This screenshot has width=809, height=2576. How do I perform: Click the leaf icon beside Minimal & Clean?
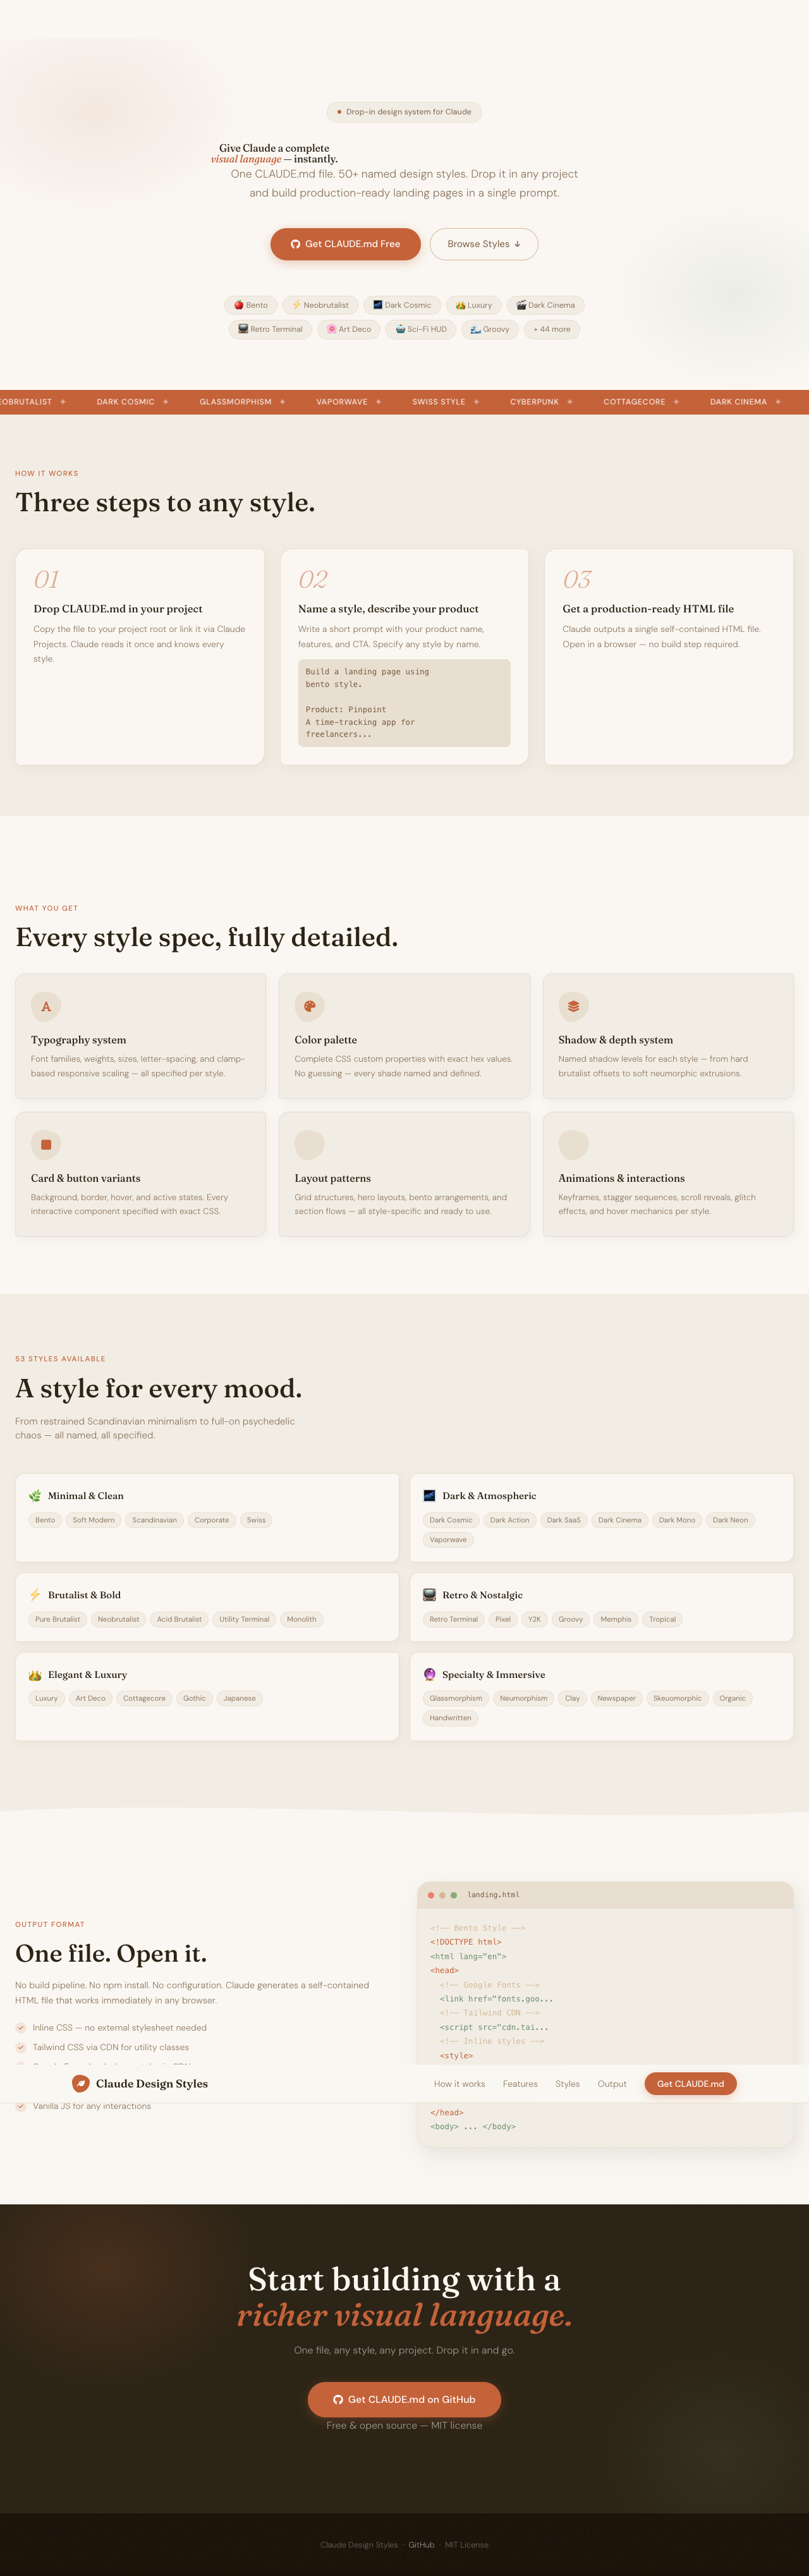(35, 1496)
